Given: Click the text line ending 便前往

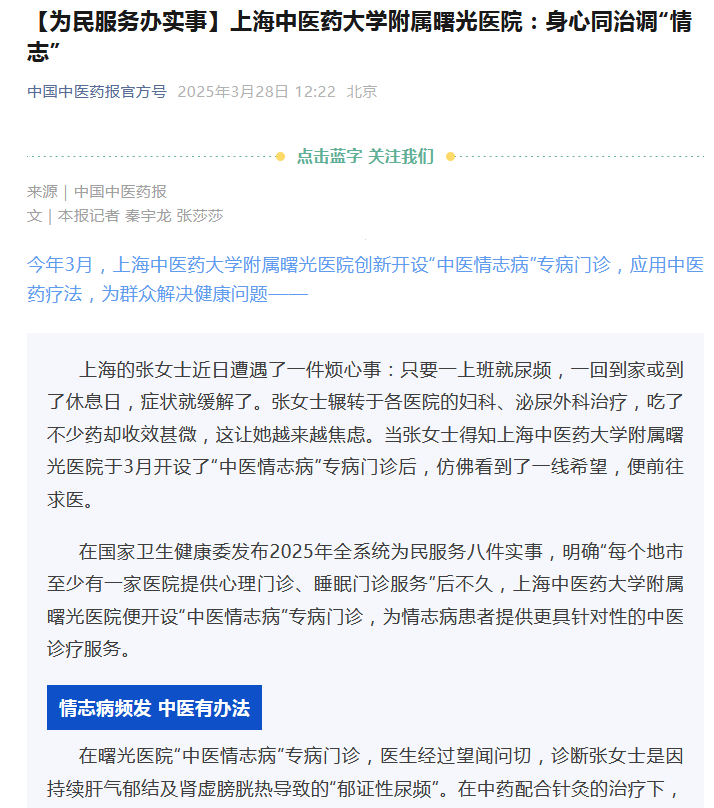Looking at the screenshot, I should pyautogui.click(x=365, y=467).
